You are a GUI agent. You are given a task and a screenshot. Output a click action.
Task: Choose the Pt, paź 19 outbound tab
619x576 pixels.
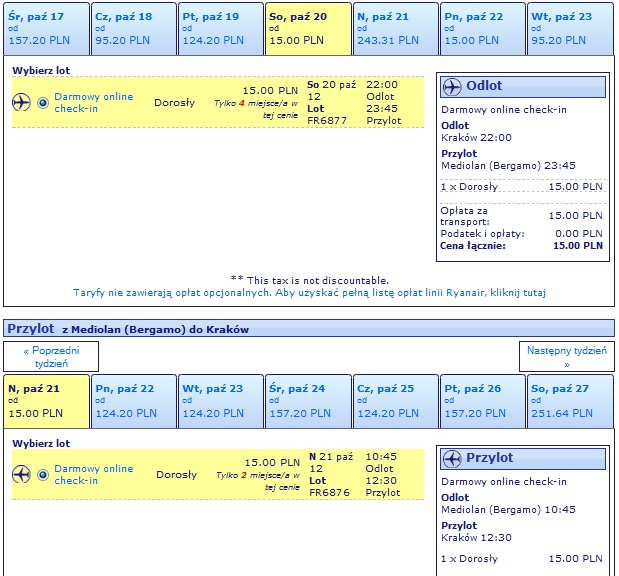click(221, 29)
